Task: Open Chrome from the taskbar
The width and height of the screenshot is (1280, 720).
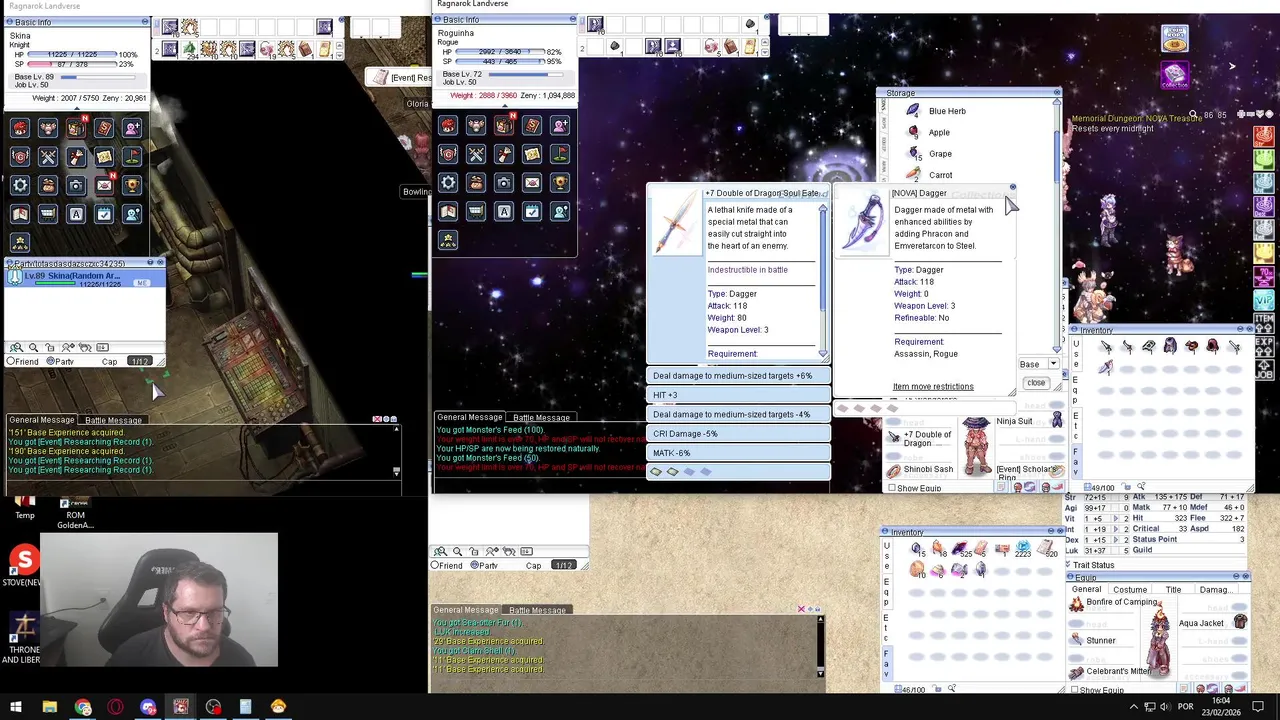Action: 82,708
